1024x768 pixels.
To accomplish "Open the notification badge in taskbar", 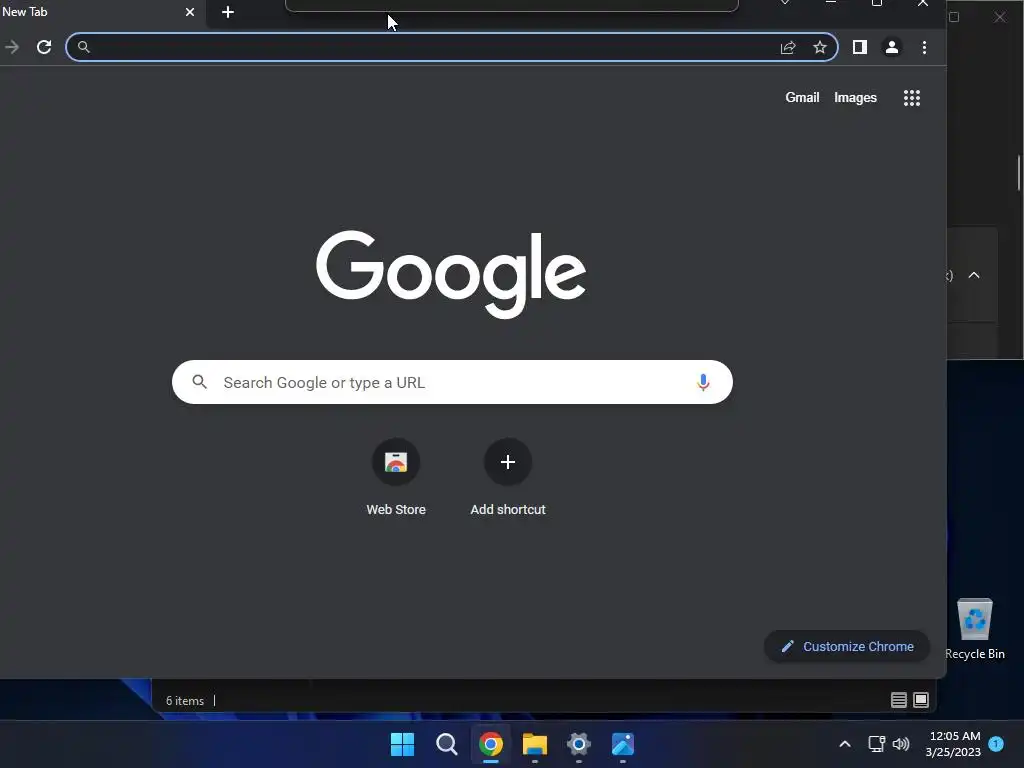I will 996,744.
